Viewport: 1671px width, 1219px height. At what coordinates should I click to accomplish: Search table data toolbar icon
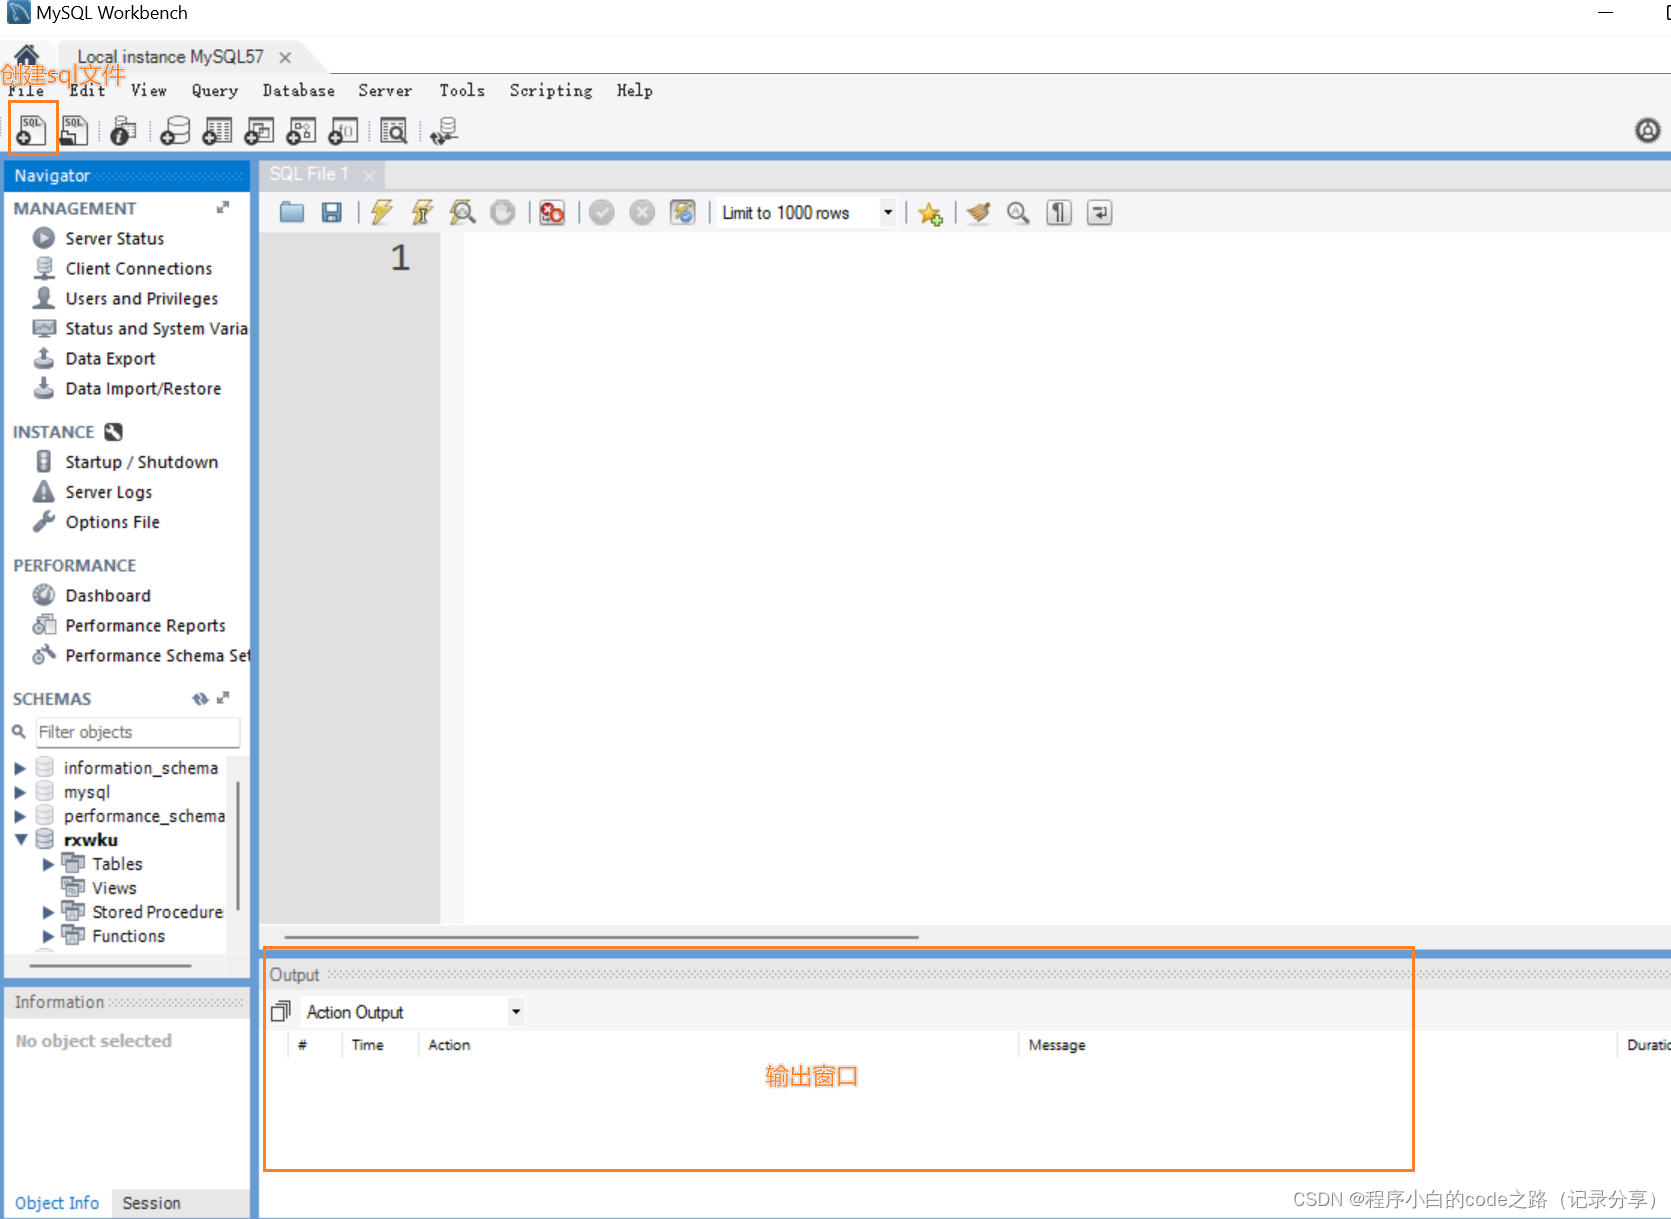[x=394, y=130]
